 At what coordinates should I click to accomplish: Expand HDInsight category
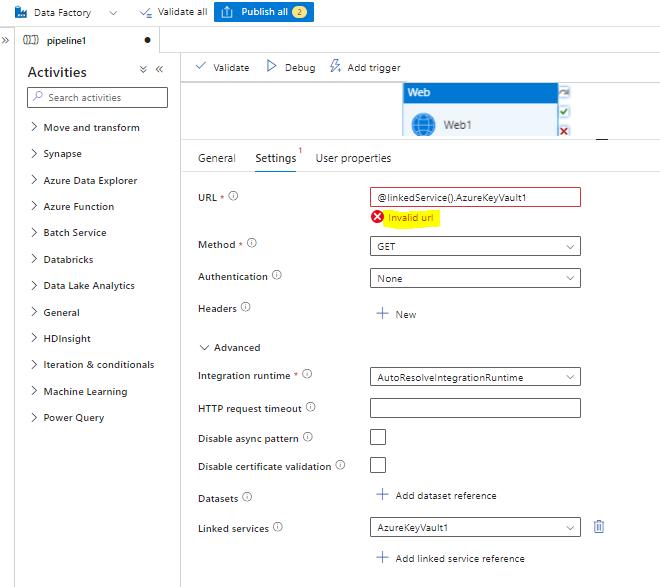click(x=61, y=338)
